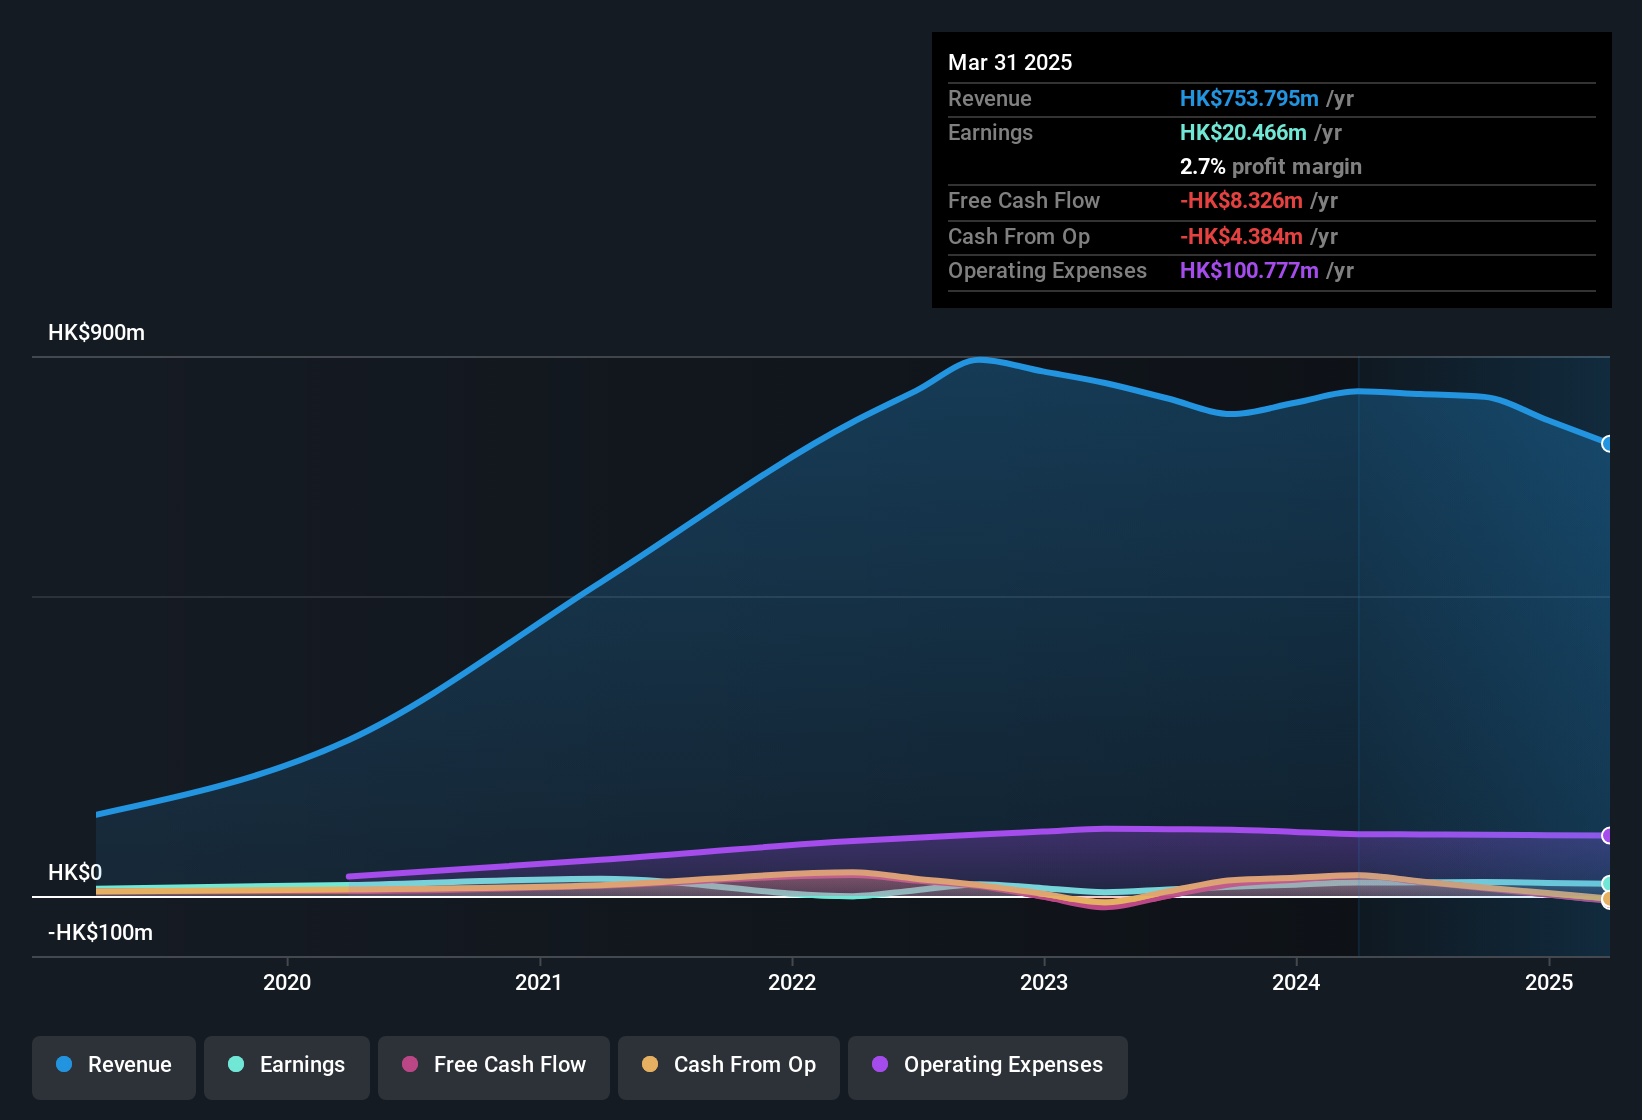The width and height of the screenshot is (1642, 1120).
Task: Click the HK$900m y-axis label
Action: click(x=96, y=333)
